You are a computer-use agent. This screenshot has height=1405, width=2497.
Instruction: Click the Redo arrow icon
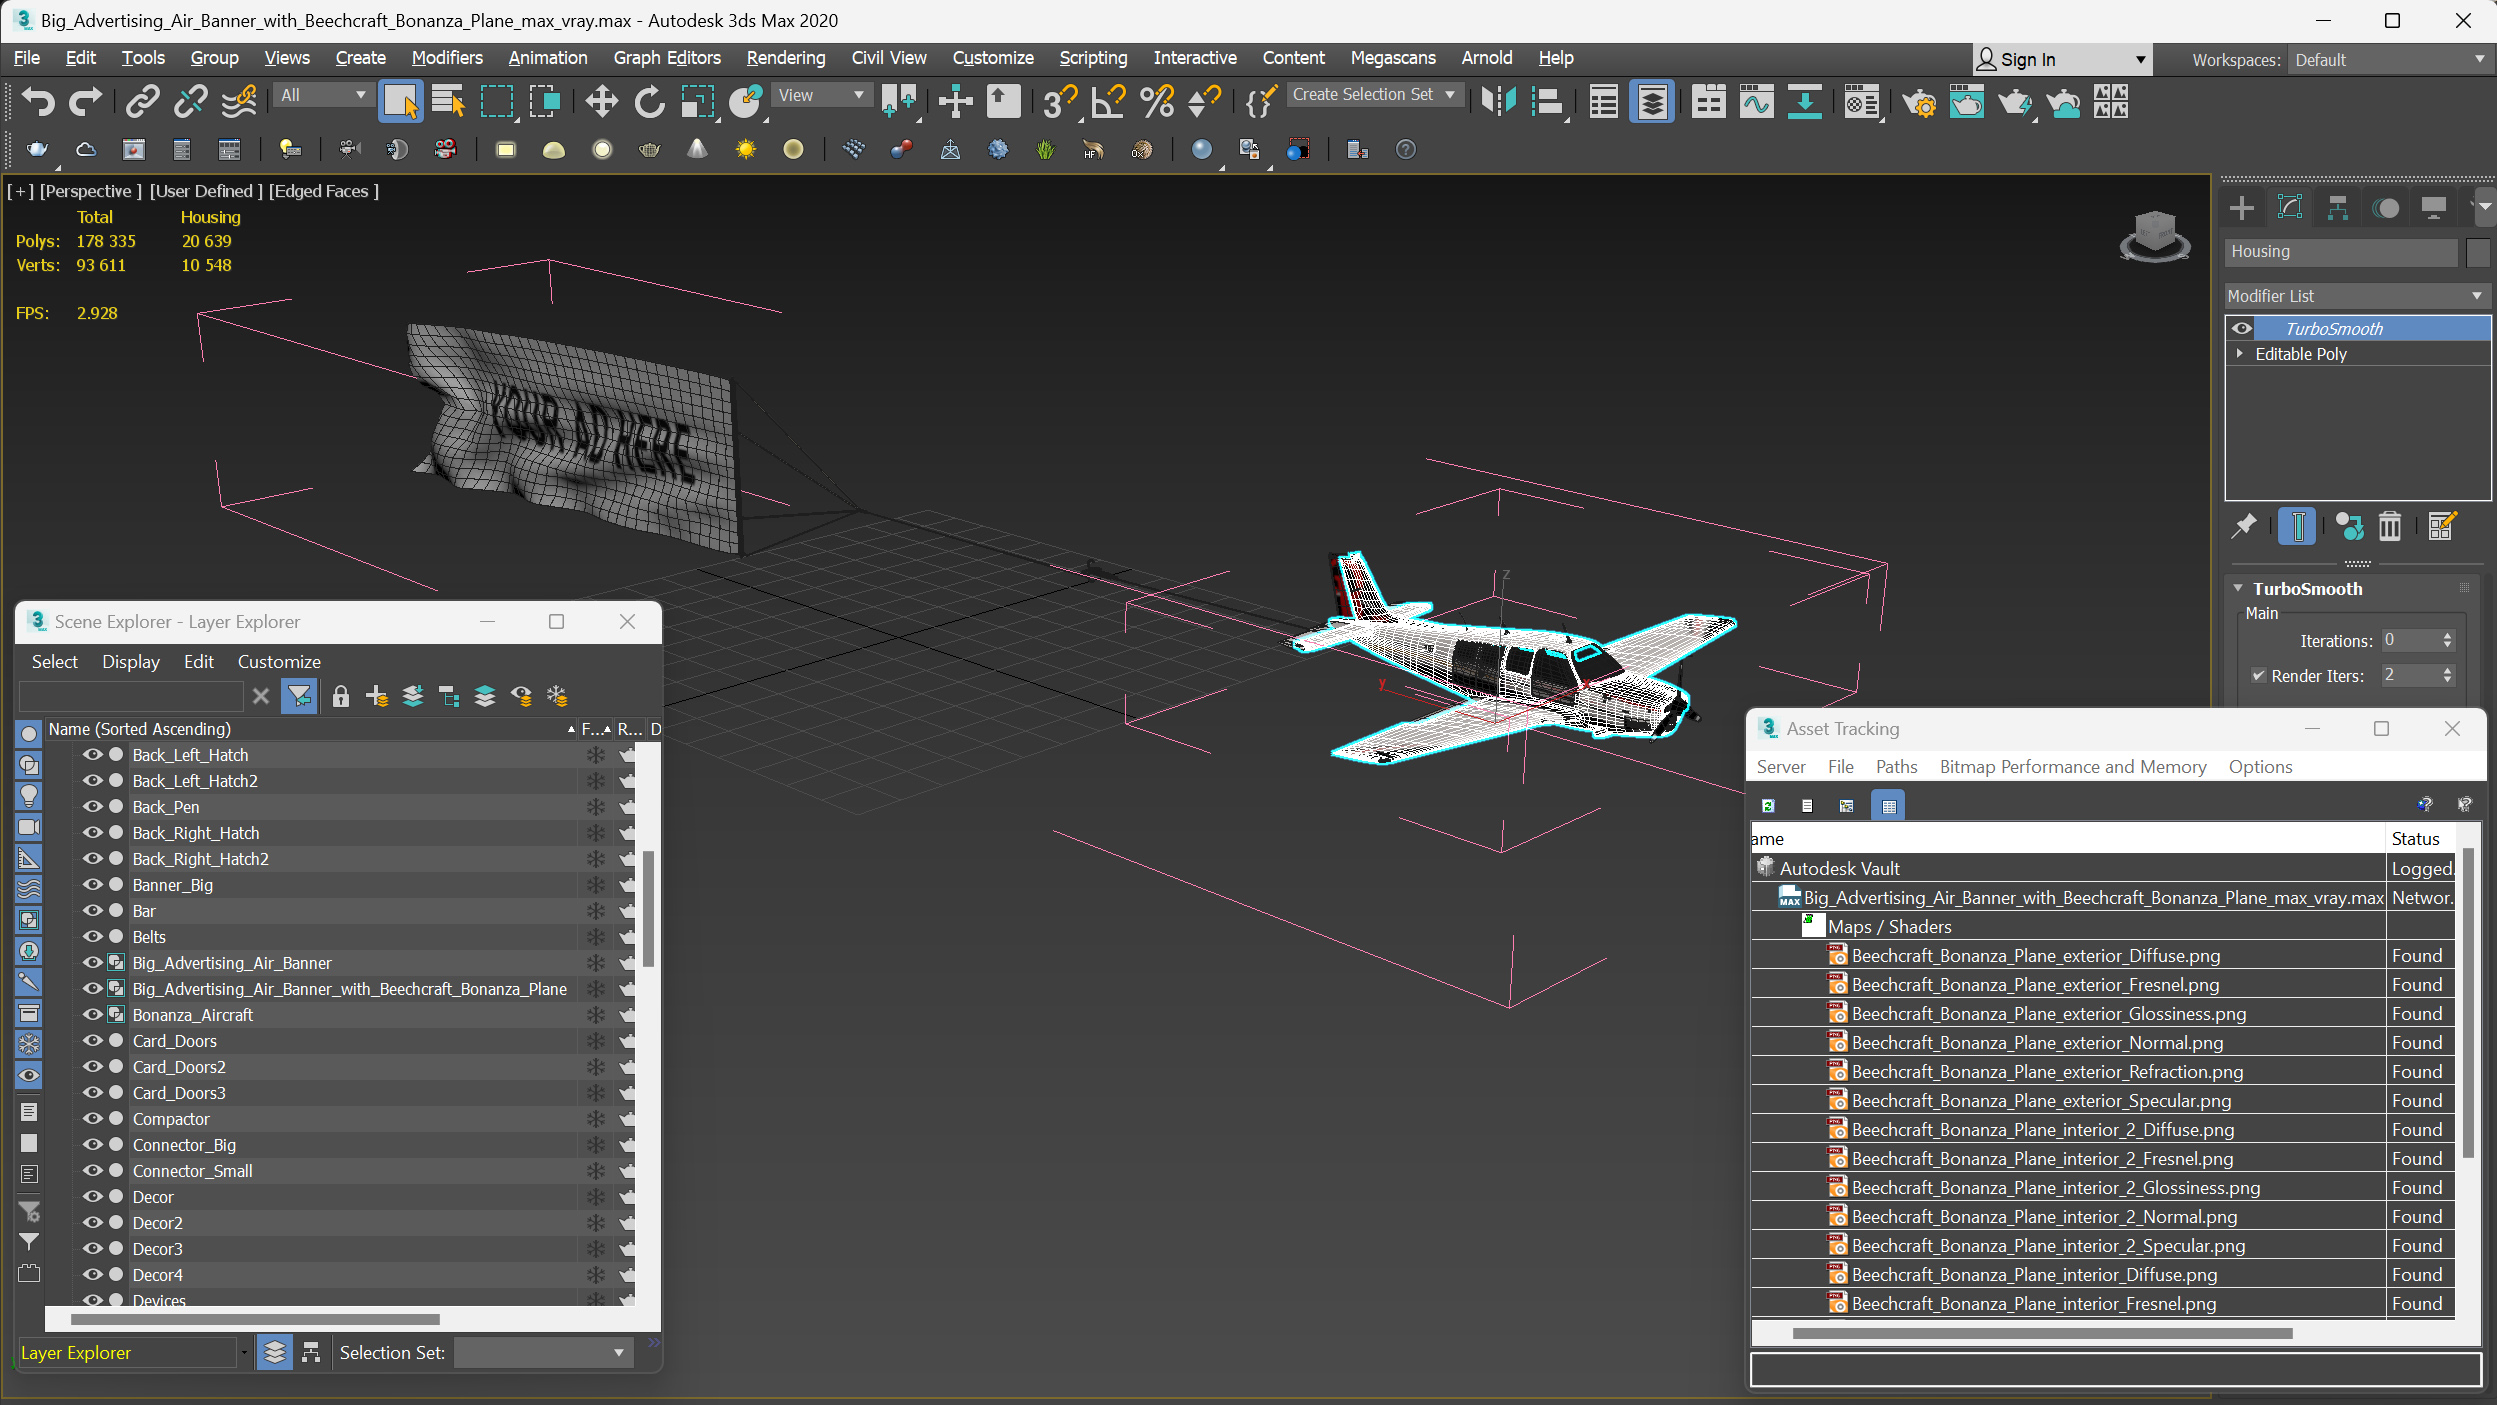(85, 101)
